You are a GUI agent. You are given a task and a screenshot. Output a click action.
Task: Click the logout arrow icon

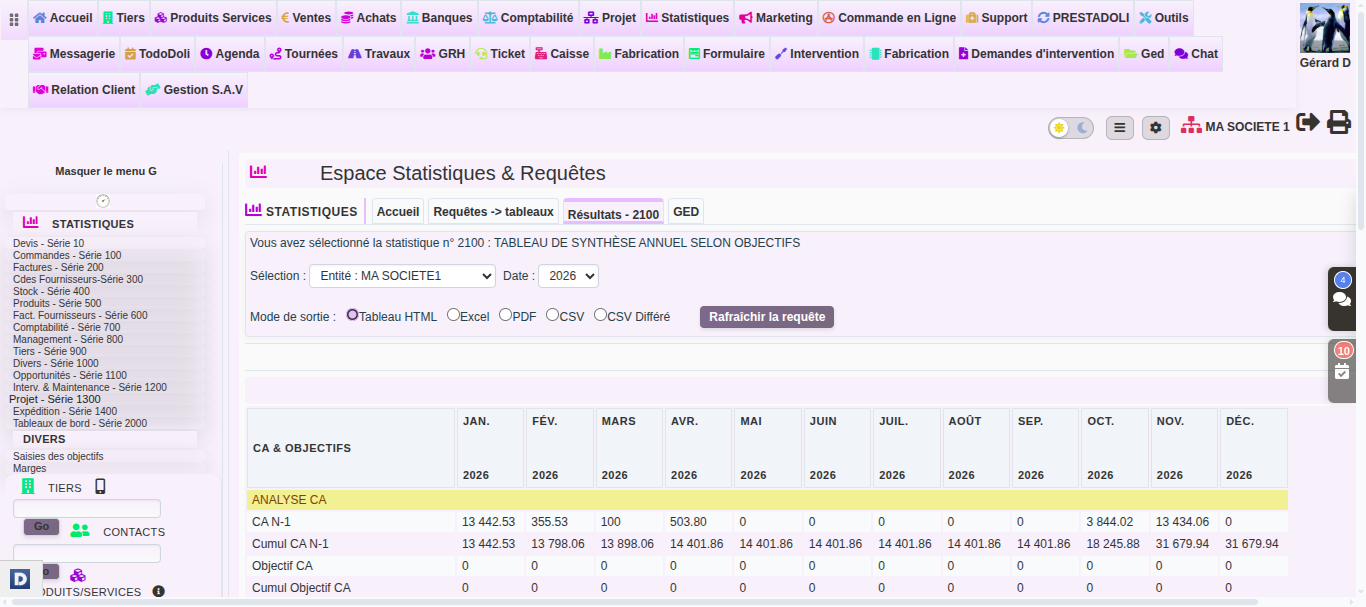1307,122
